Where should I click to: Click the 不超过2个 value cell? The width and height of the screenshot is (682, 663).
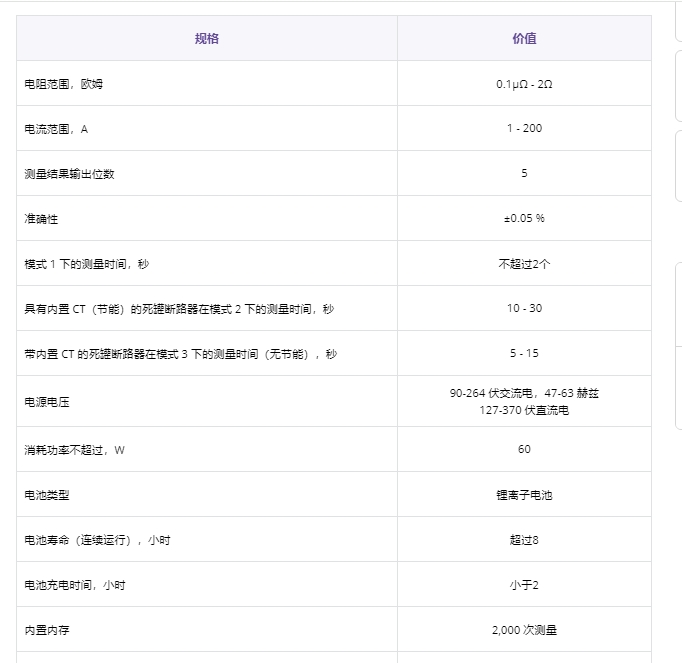524,264
